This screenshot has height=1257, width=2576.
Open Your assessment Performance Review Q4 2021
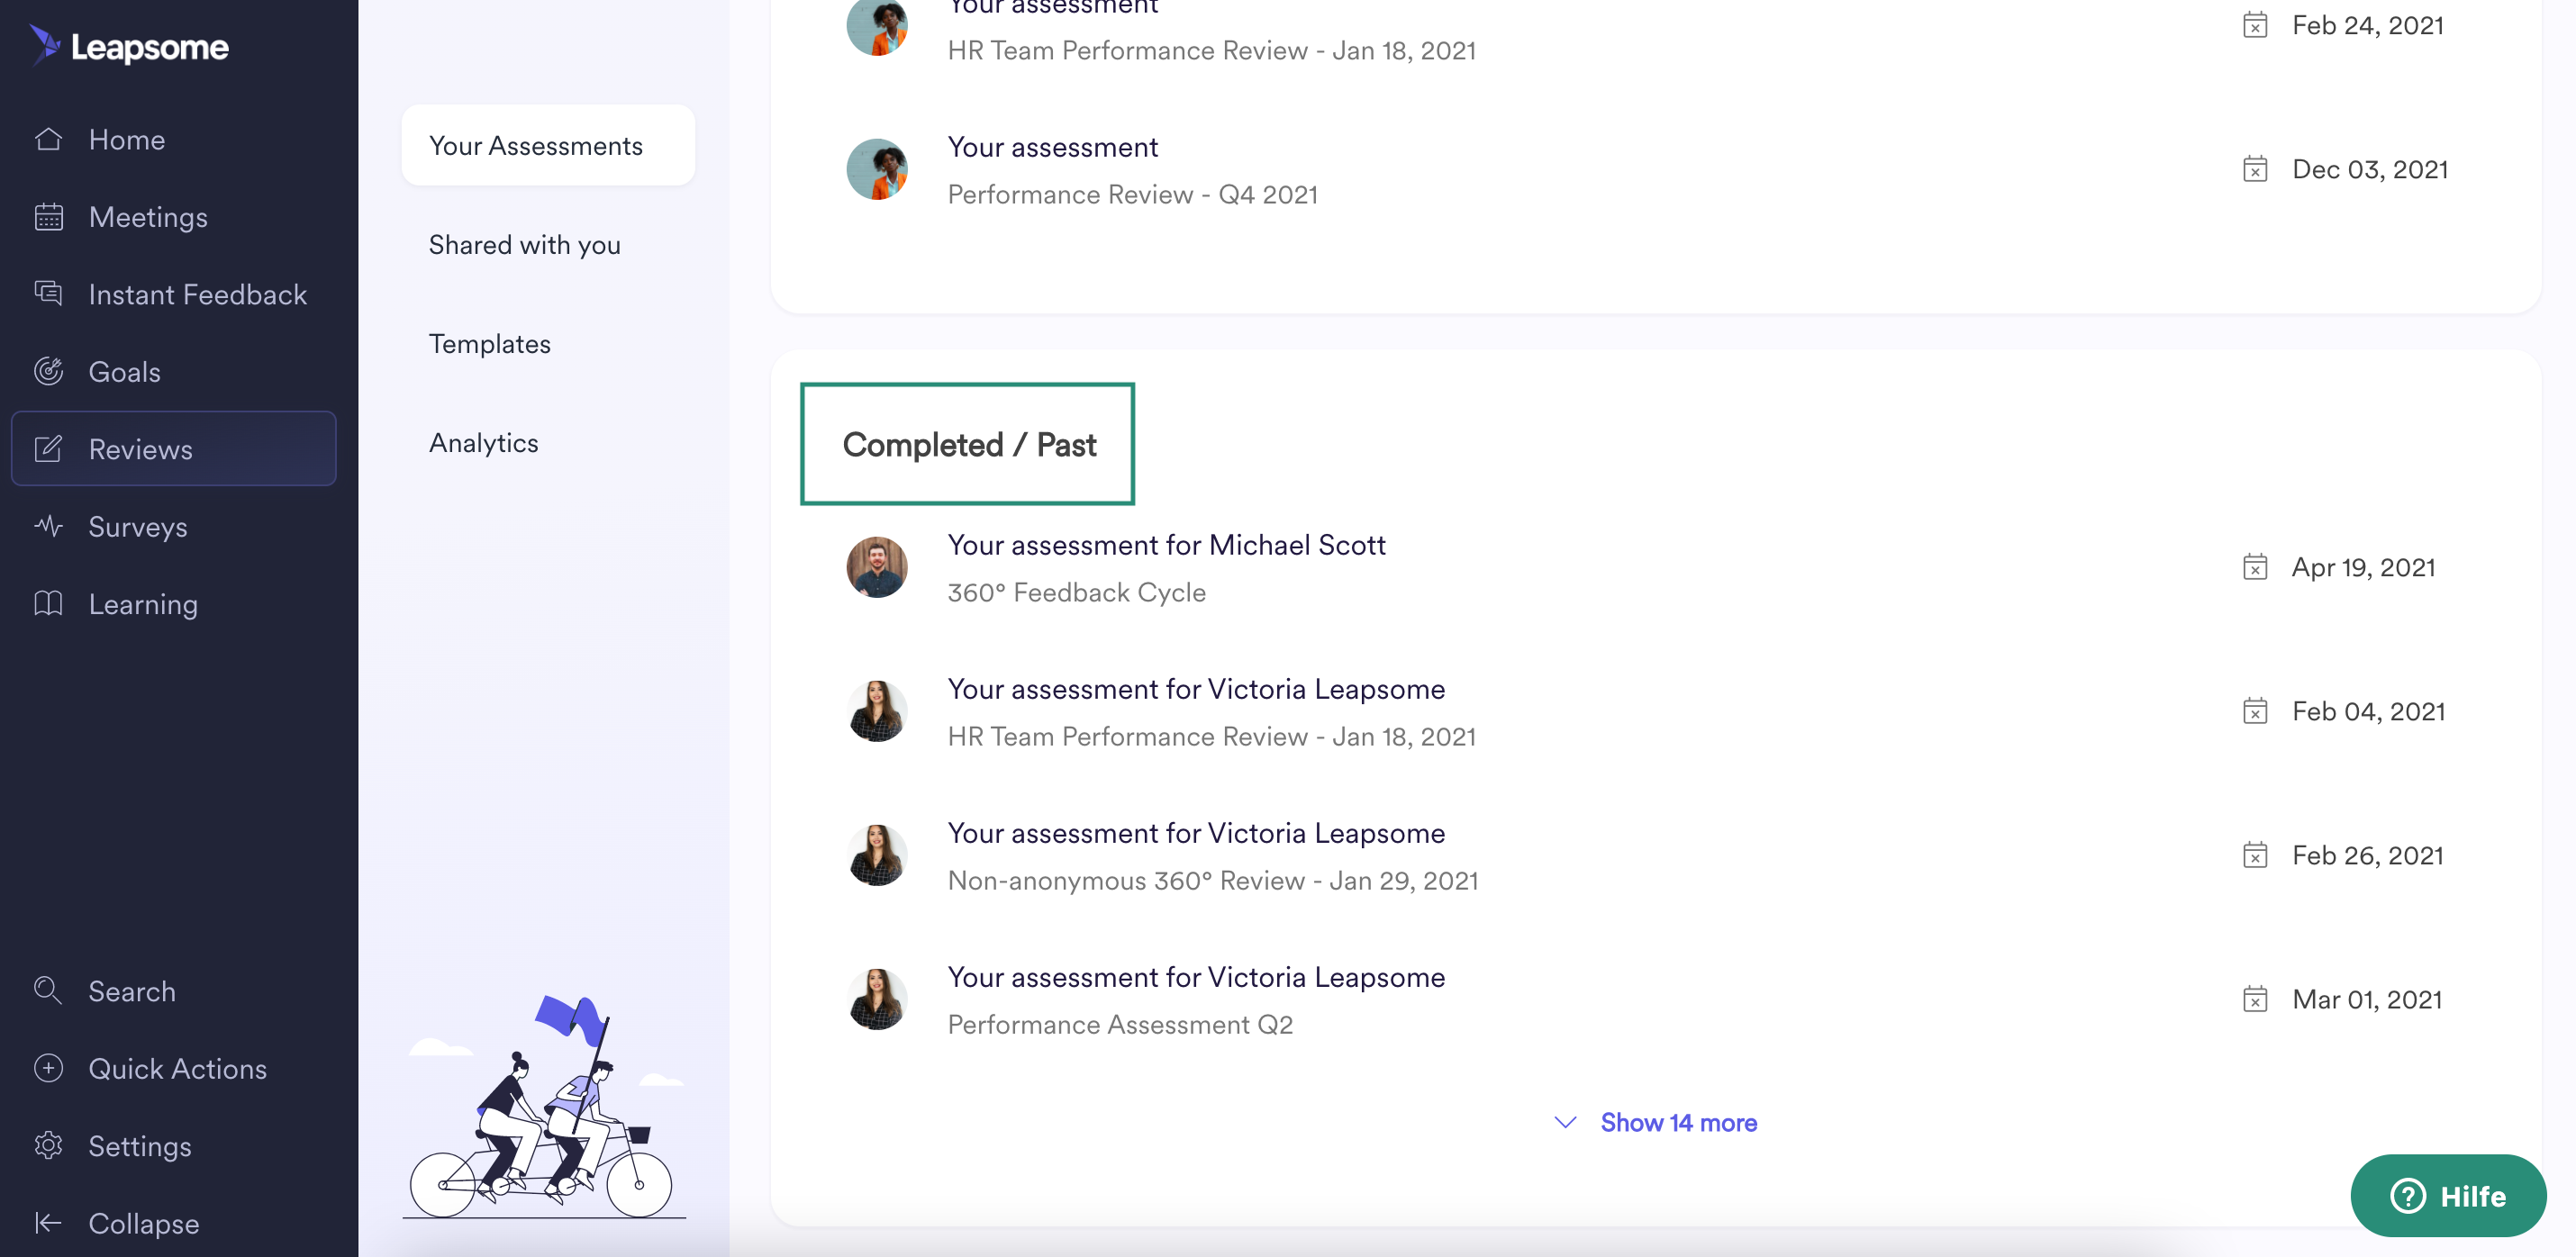(x=1053, y=146)
